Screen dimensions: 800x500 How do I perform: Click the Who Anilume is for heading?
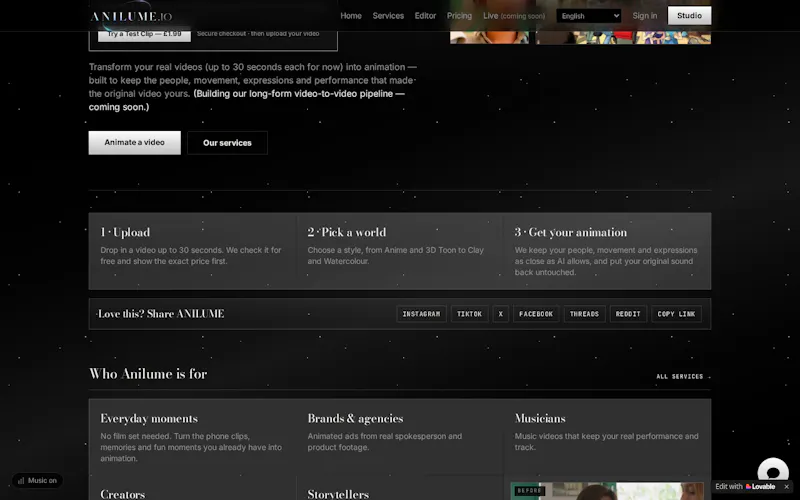(148, 373)
